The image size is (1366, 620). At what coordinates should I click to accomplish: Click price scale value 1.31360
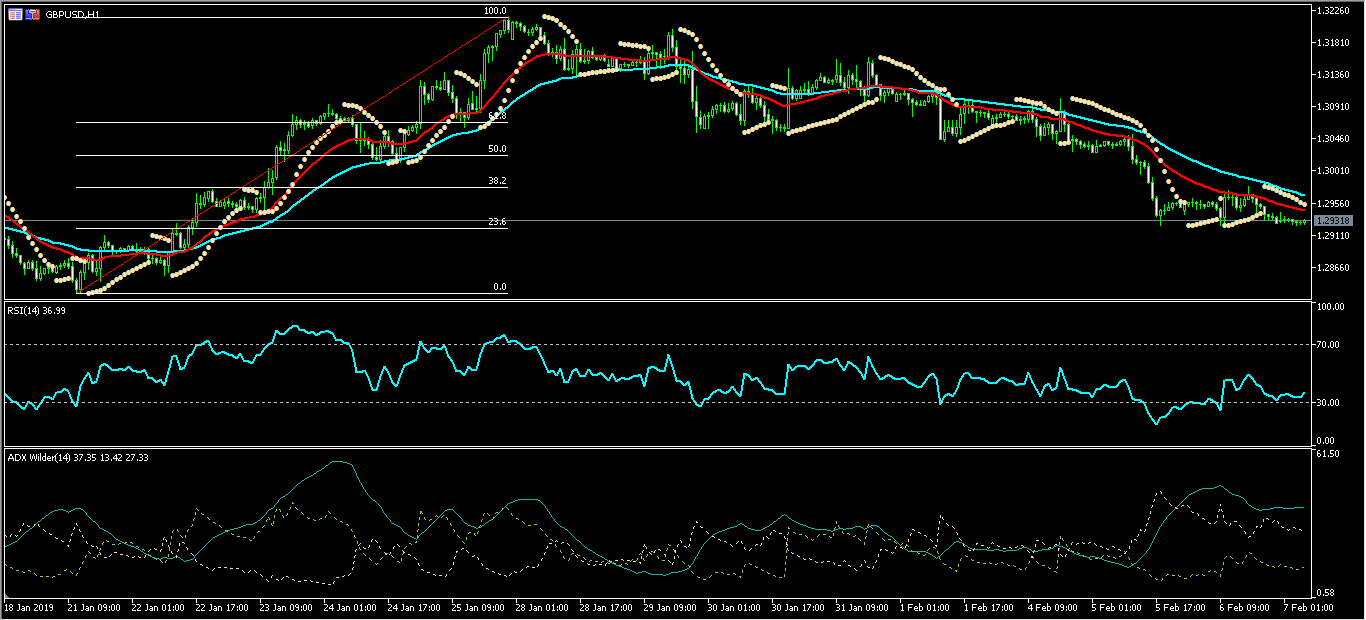coord(1335,75)
